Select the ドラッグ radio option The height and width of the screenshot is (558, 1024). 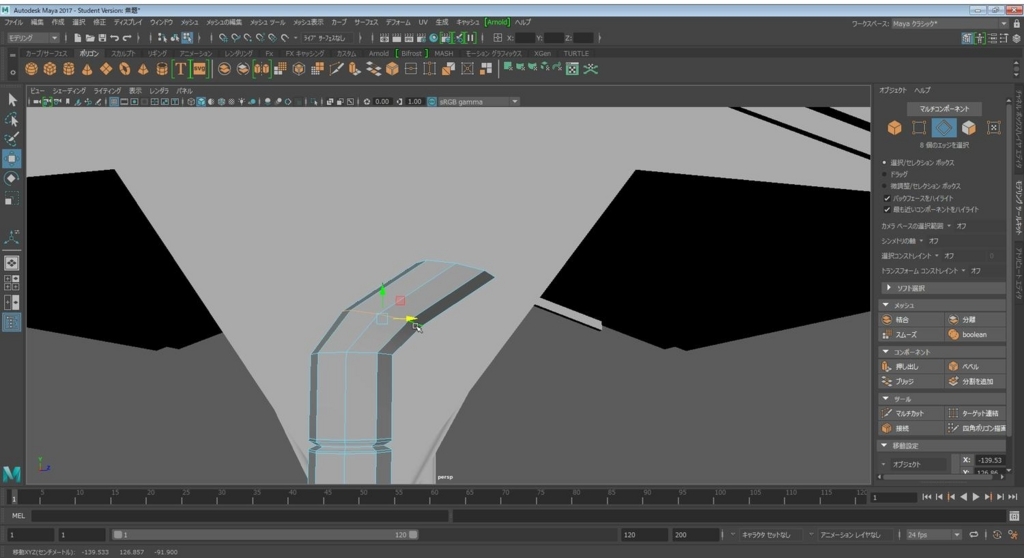point(885,174)
